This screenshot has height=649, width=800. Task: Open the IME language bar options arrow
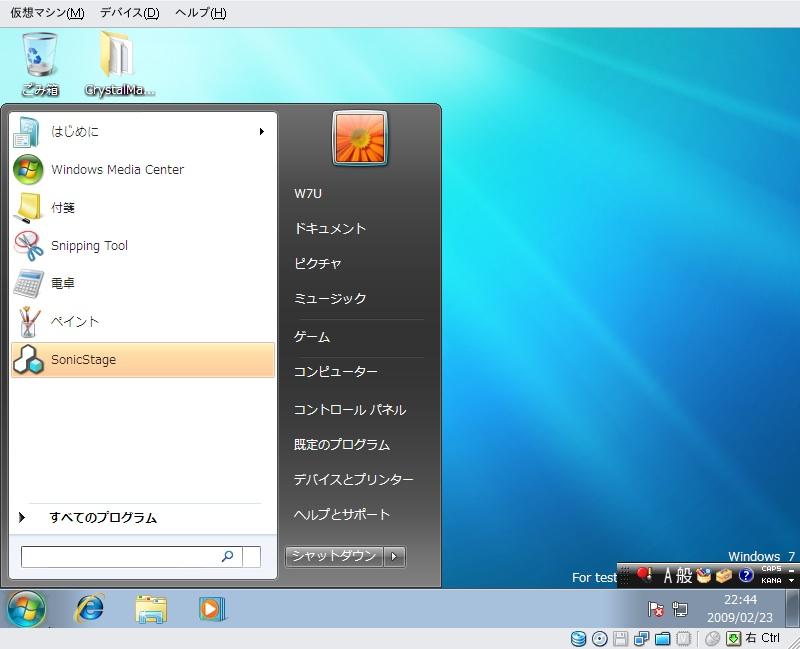click(x=791, y=581)
